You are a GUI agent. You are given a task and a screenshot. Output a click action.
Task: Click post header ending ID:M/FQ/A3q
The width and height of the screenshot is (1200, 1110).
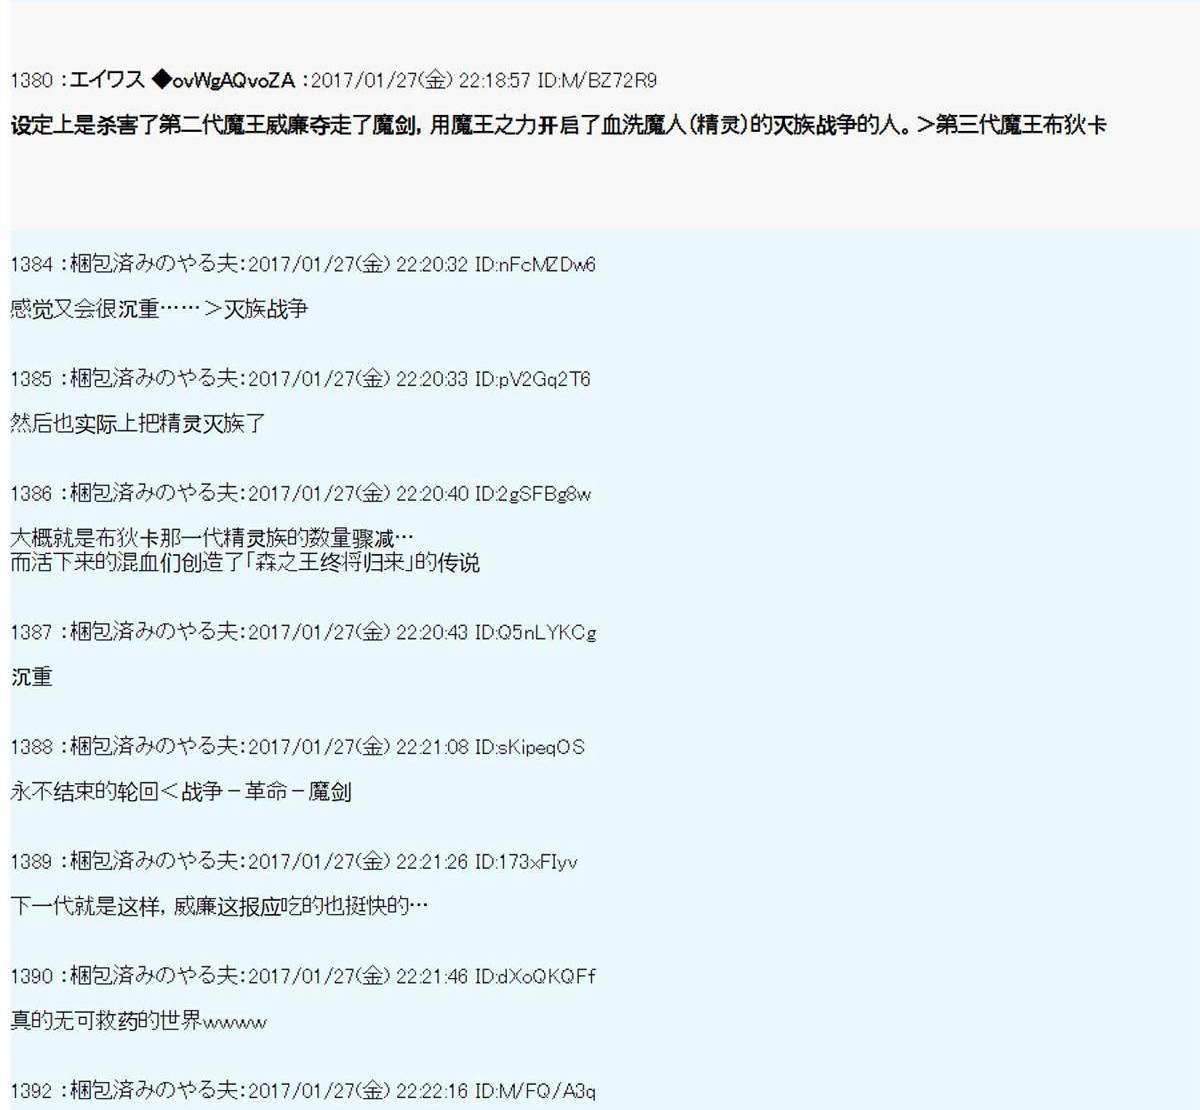303,1090
